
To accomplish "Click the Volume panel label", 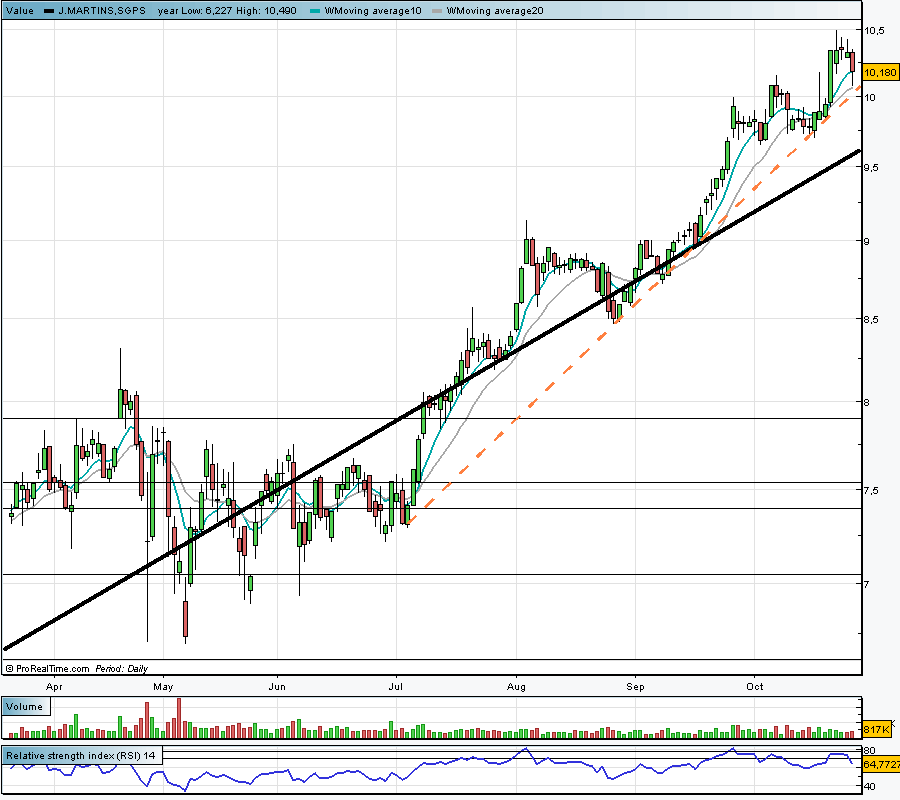I will pyautogui.click(x=25, y=707).
